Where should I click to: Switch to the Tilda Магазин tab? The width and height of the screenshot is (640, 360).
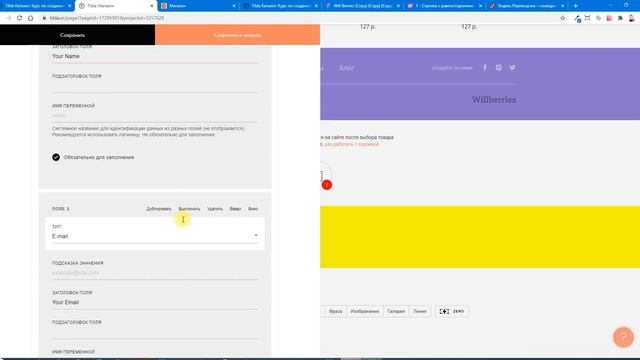116,6
